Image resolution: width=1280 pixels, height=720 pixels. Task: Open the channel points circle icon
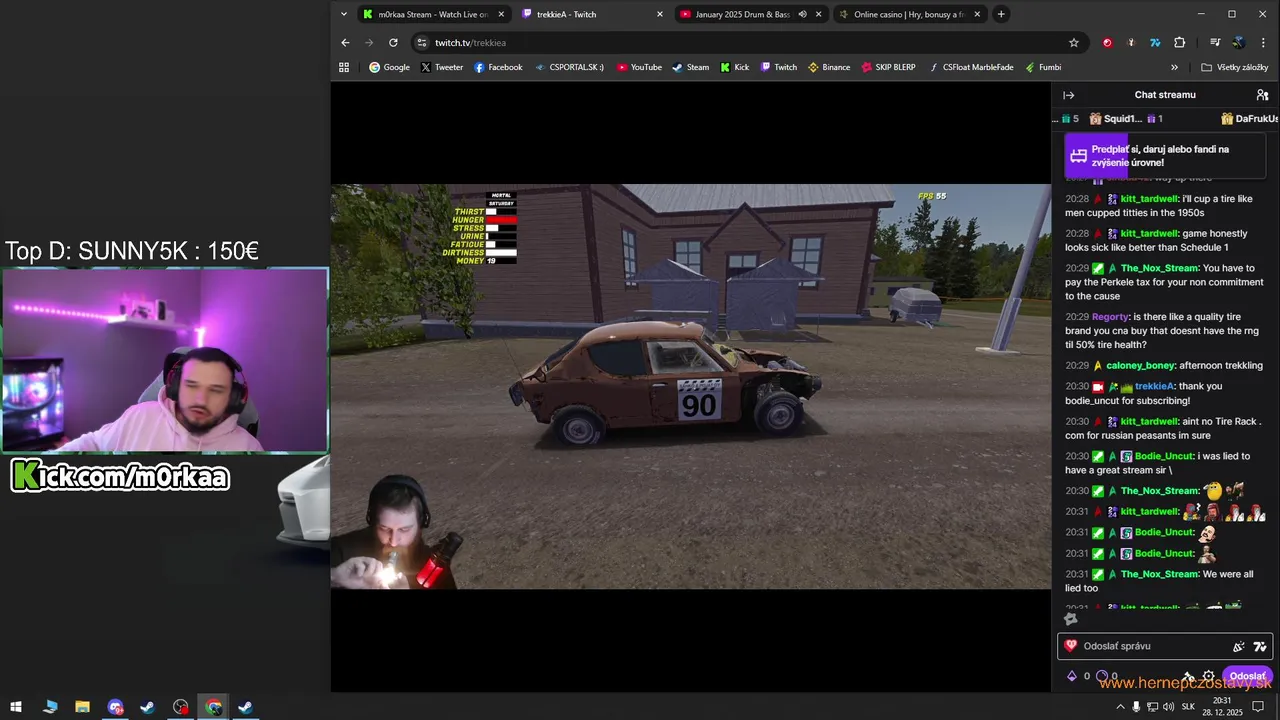coord(1102,676)
